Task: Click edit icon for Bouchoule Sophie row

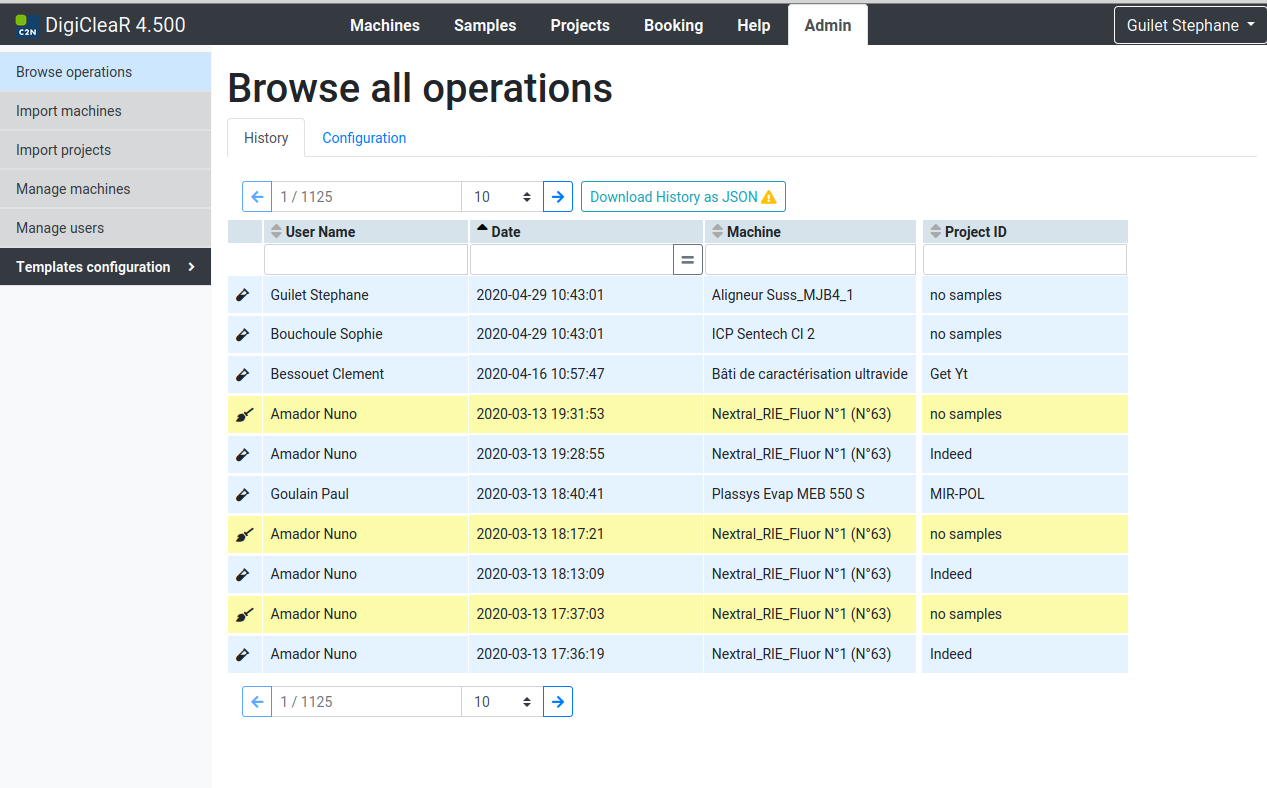Action: tap(243, 335)
